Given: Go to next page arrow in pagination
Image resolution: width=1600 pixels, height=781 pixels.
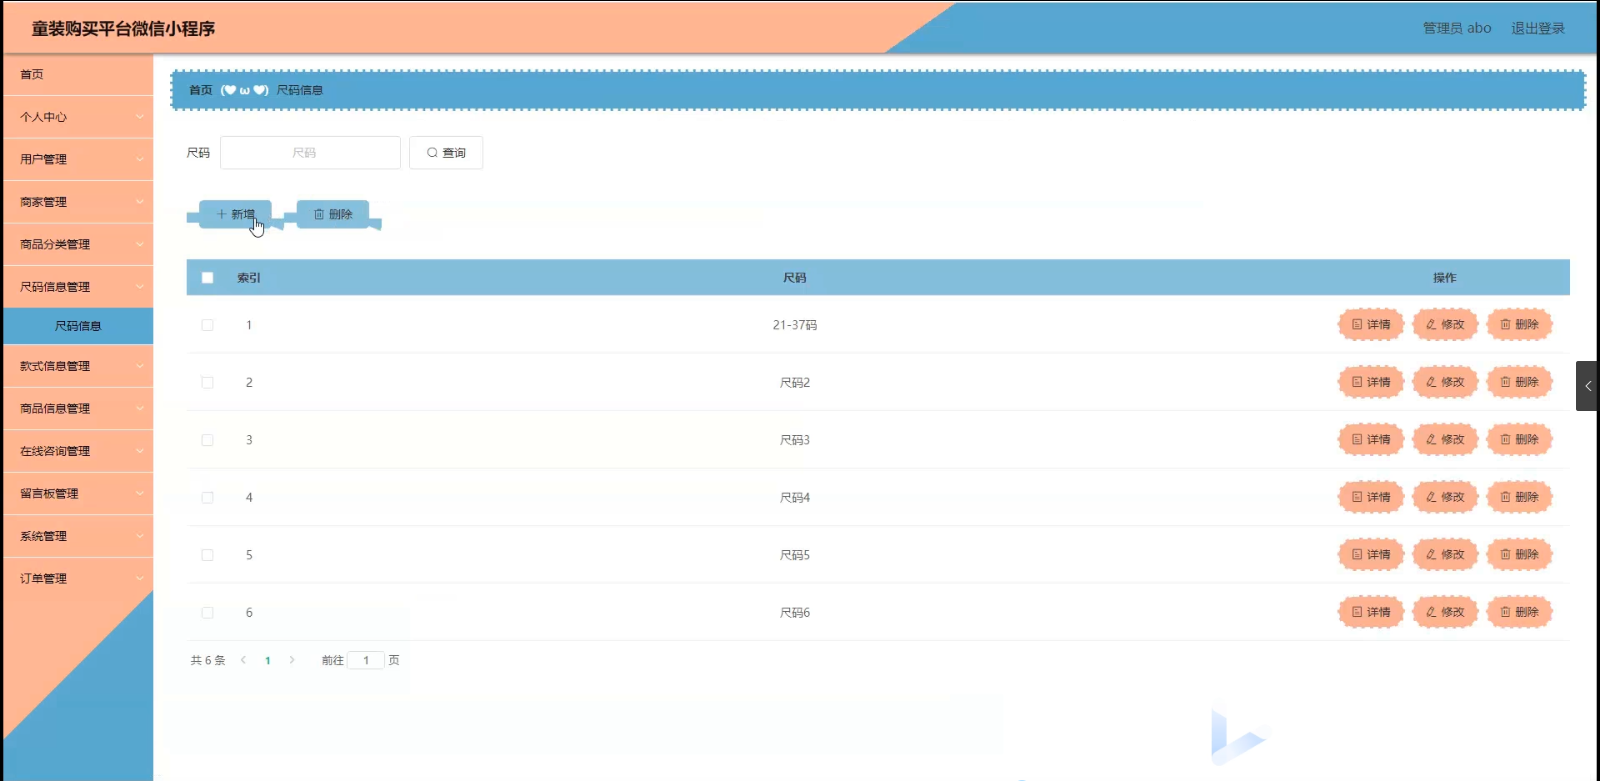Looking at the screenshot, I should [x=292, y=660].
